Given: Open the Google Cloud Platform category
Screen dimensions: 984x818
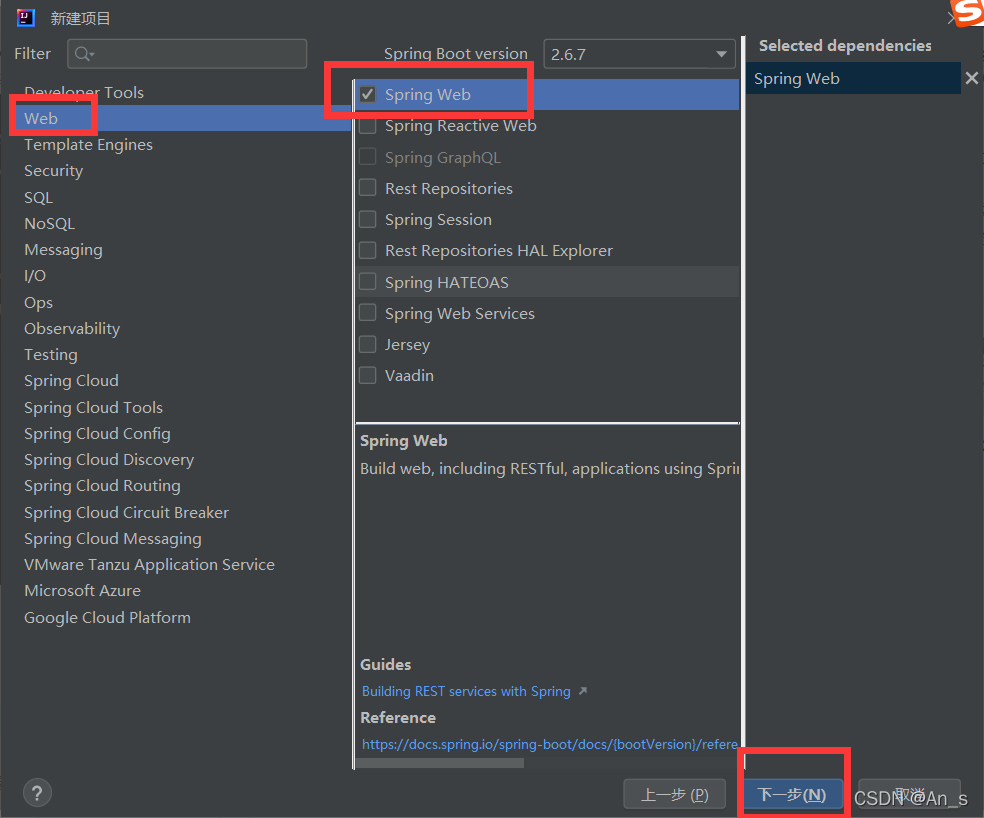Looking at the screenshot, I should tap(107, 617).
